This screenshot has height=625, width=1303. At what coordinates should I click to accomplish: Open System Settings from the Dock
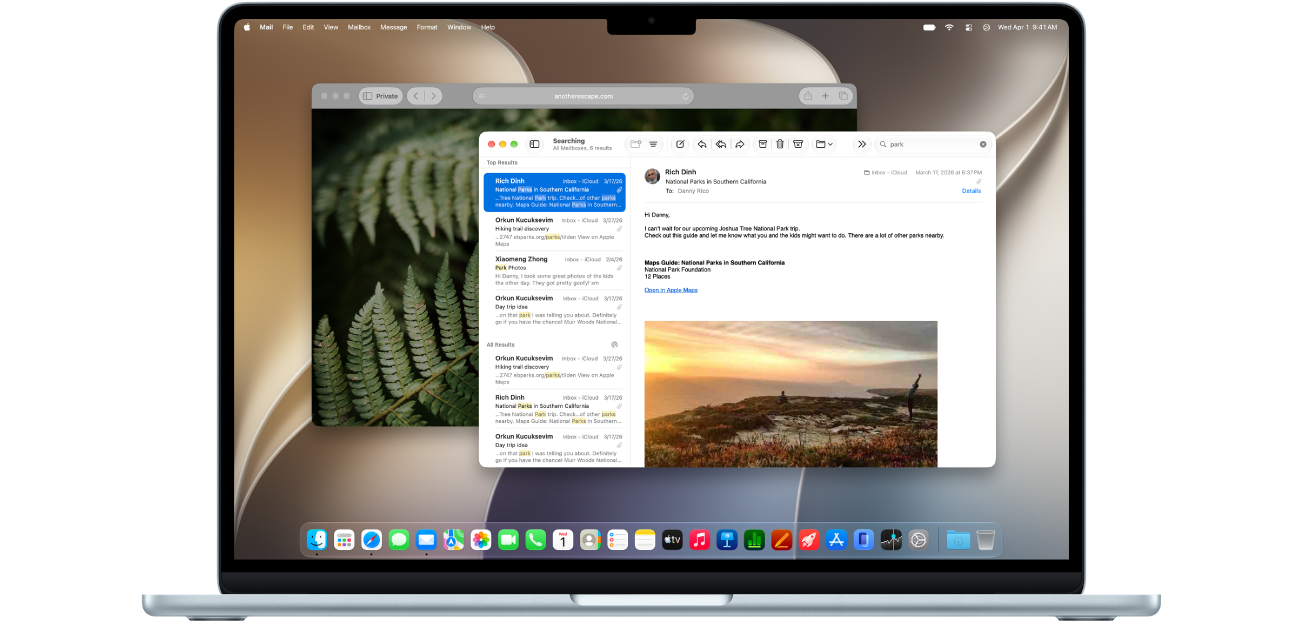918,539
